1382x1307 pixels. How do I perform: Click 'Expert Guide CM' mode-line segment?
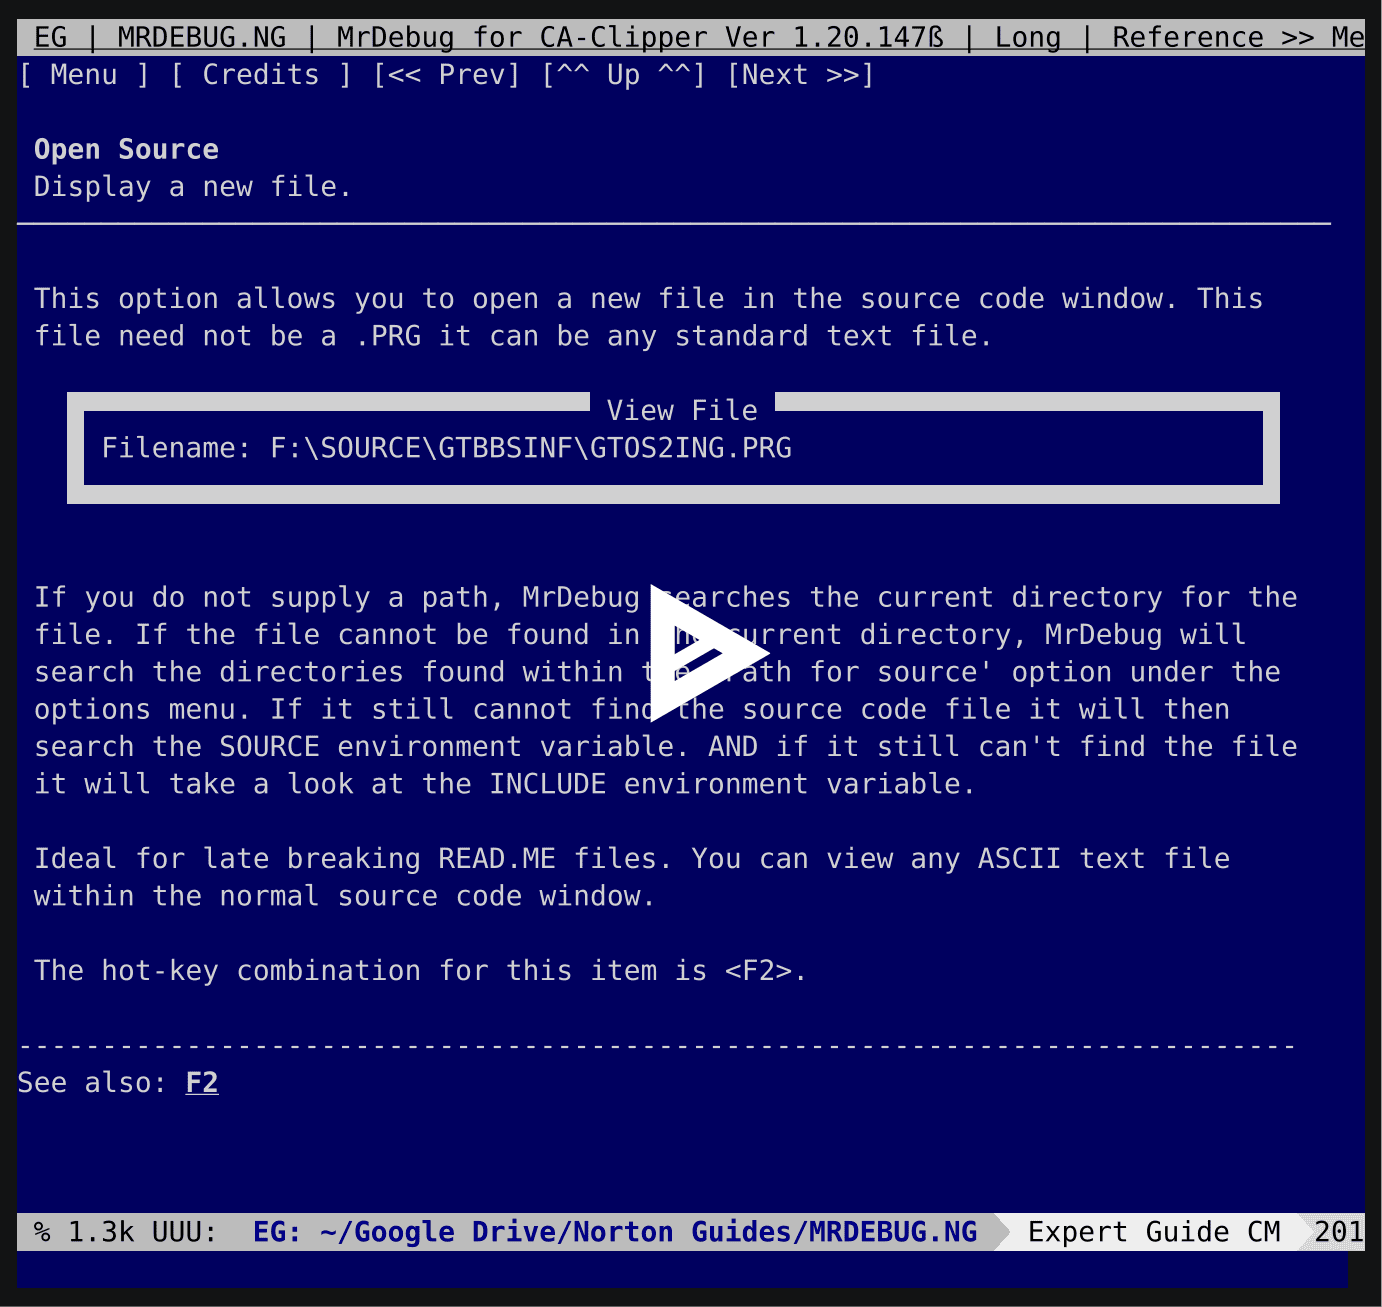pyautogui.click(x=1154, y=1232)
